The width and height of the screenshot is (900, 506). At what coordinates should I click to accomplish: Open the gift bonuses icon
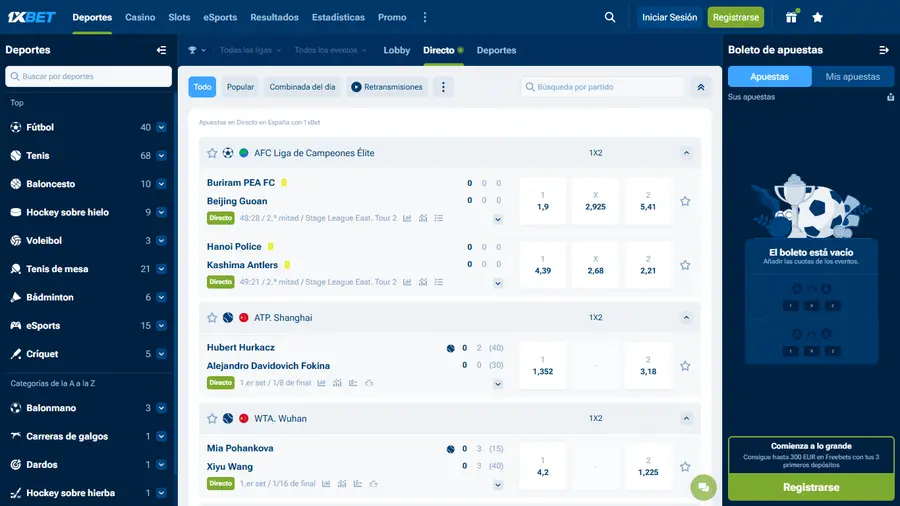click(x=791, y=17)
